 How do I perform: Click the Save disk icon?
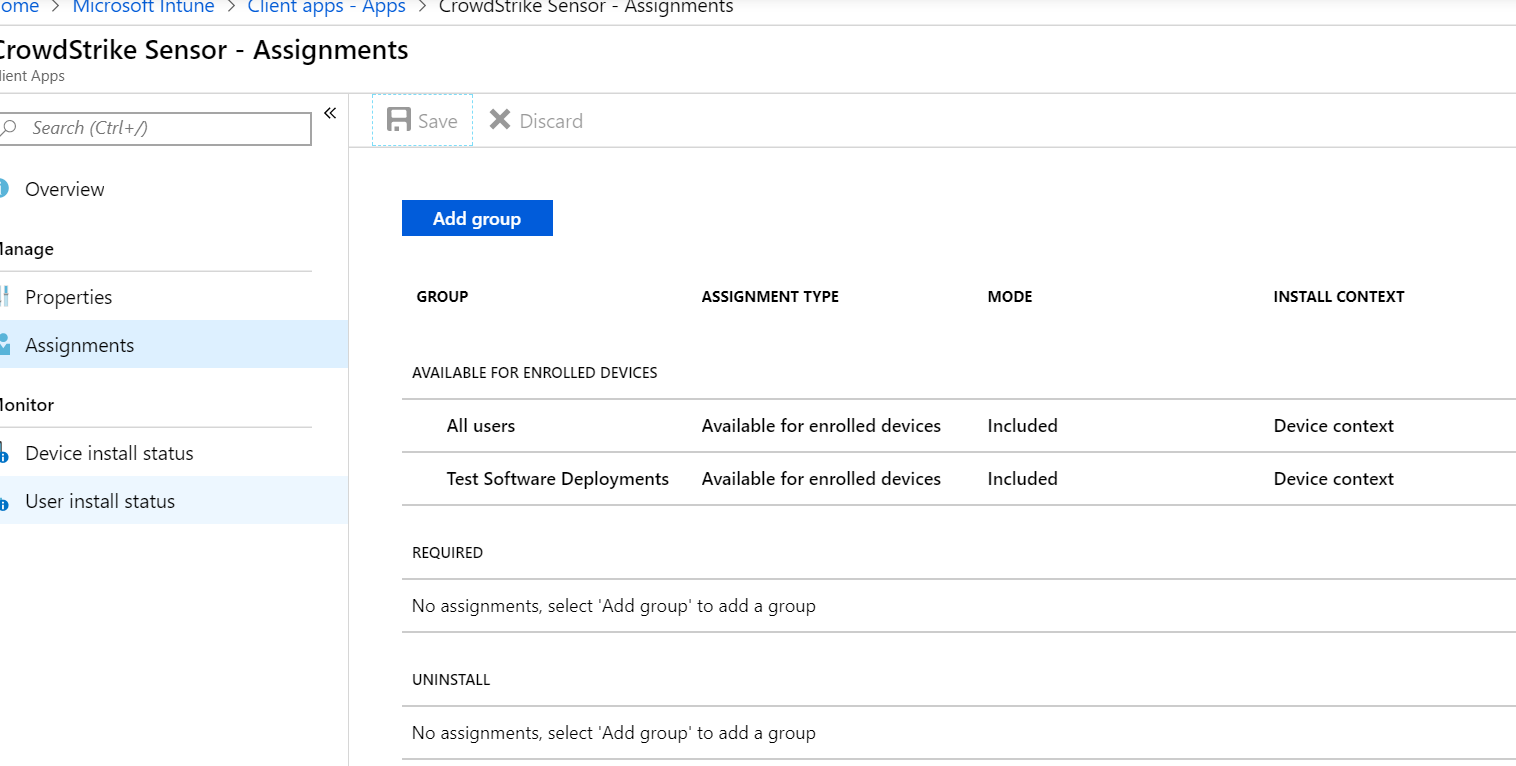coord(399,119)
